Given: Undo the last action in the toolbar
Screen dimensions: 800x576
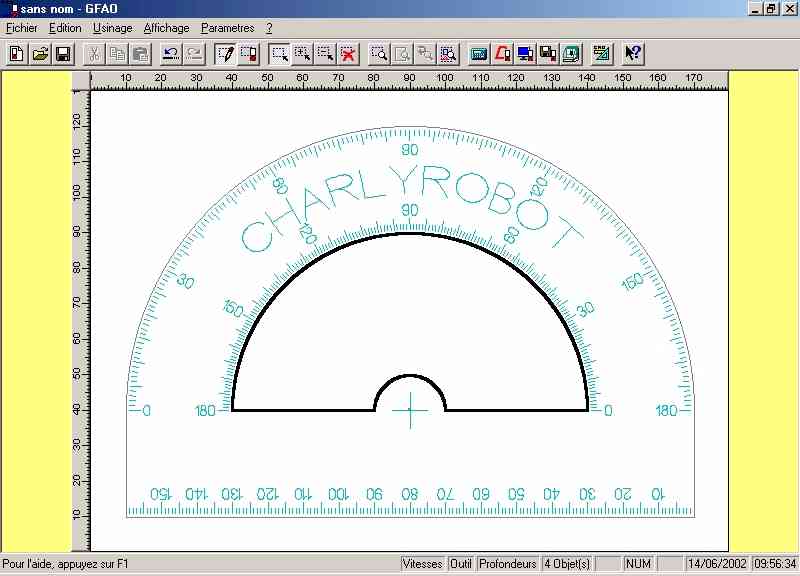Looking at the screenshot, I should point(171,54).
